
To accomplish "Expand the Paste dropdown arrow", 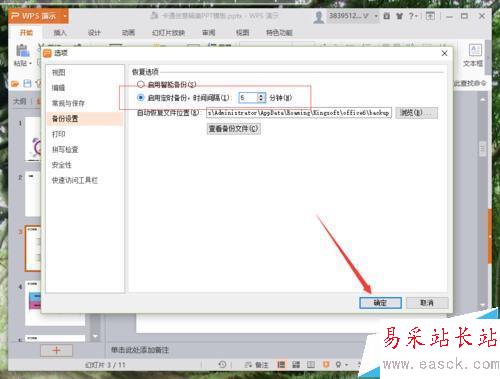I will [x=30, y=63].
